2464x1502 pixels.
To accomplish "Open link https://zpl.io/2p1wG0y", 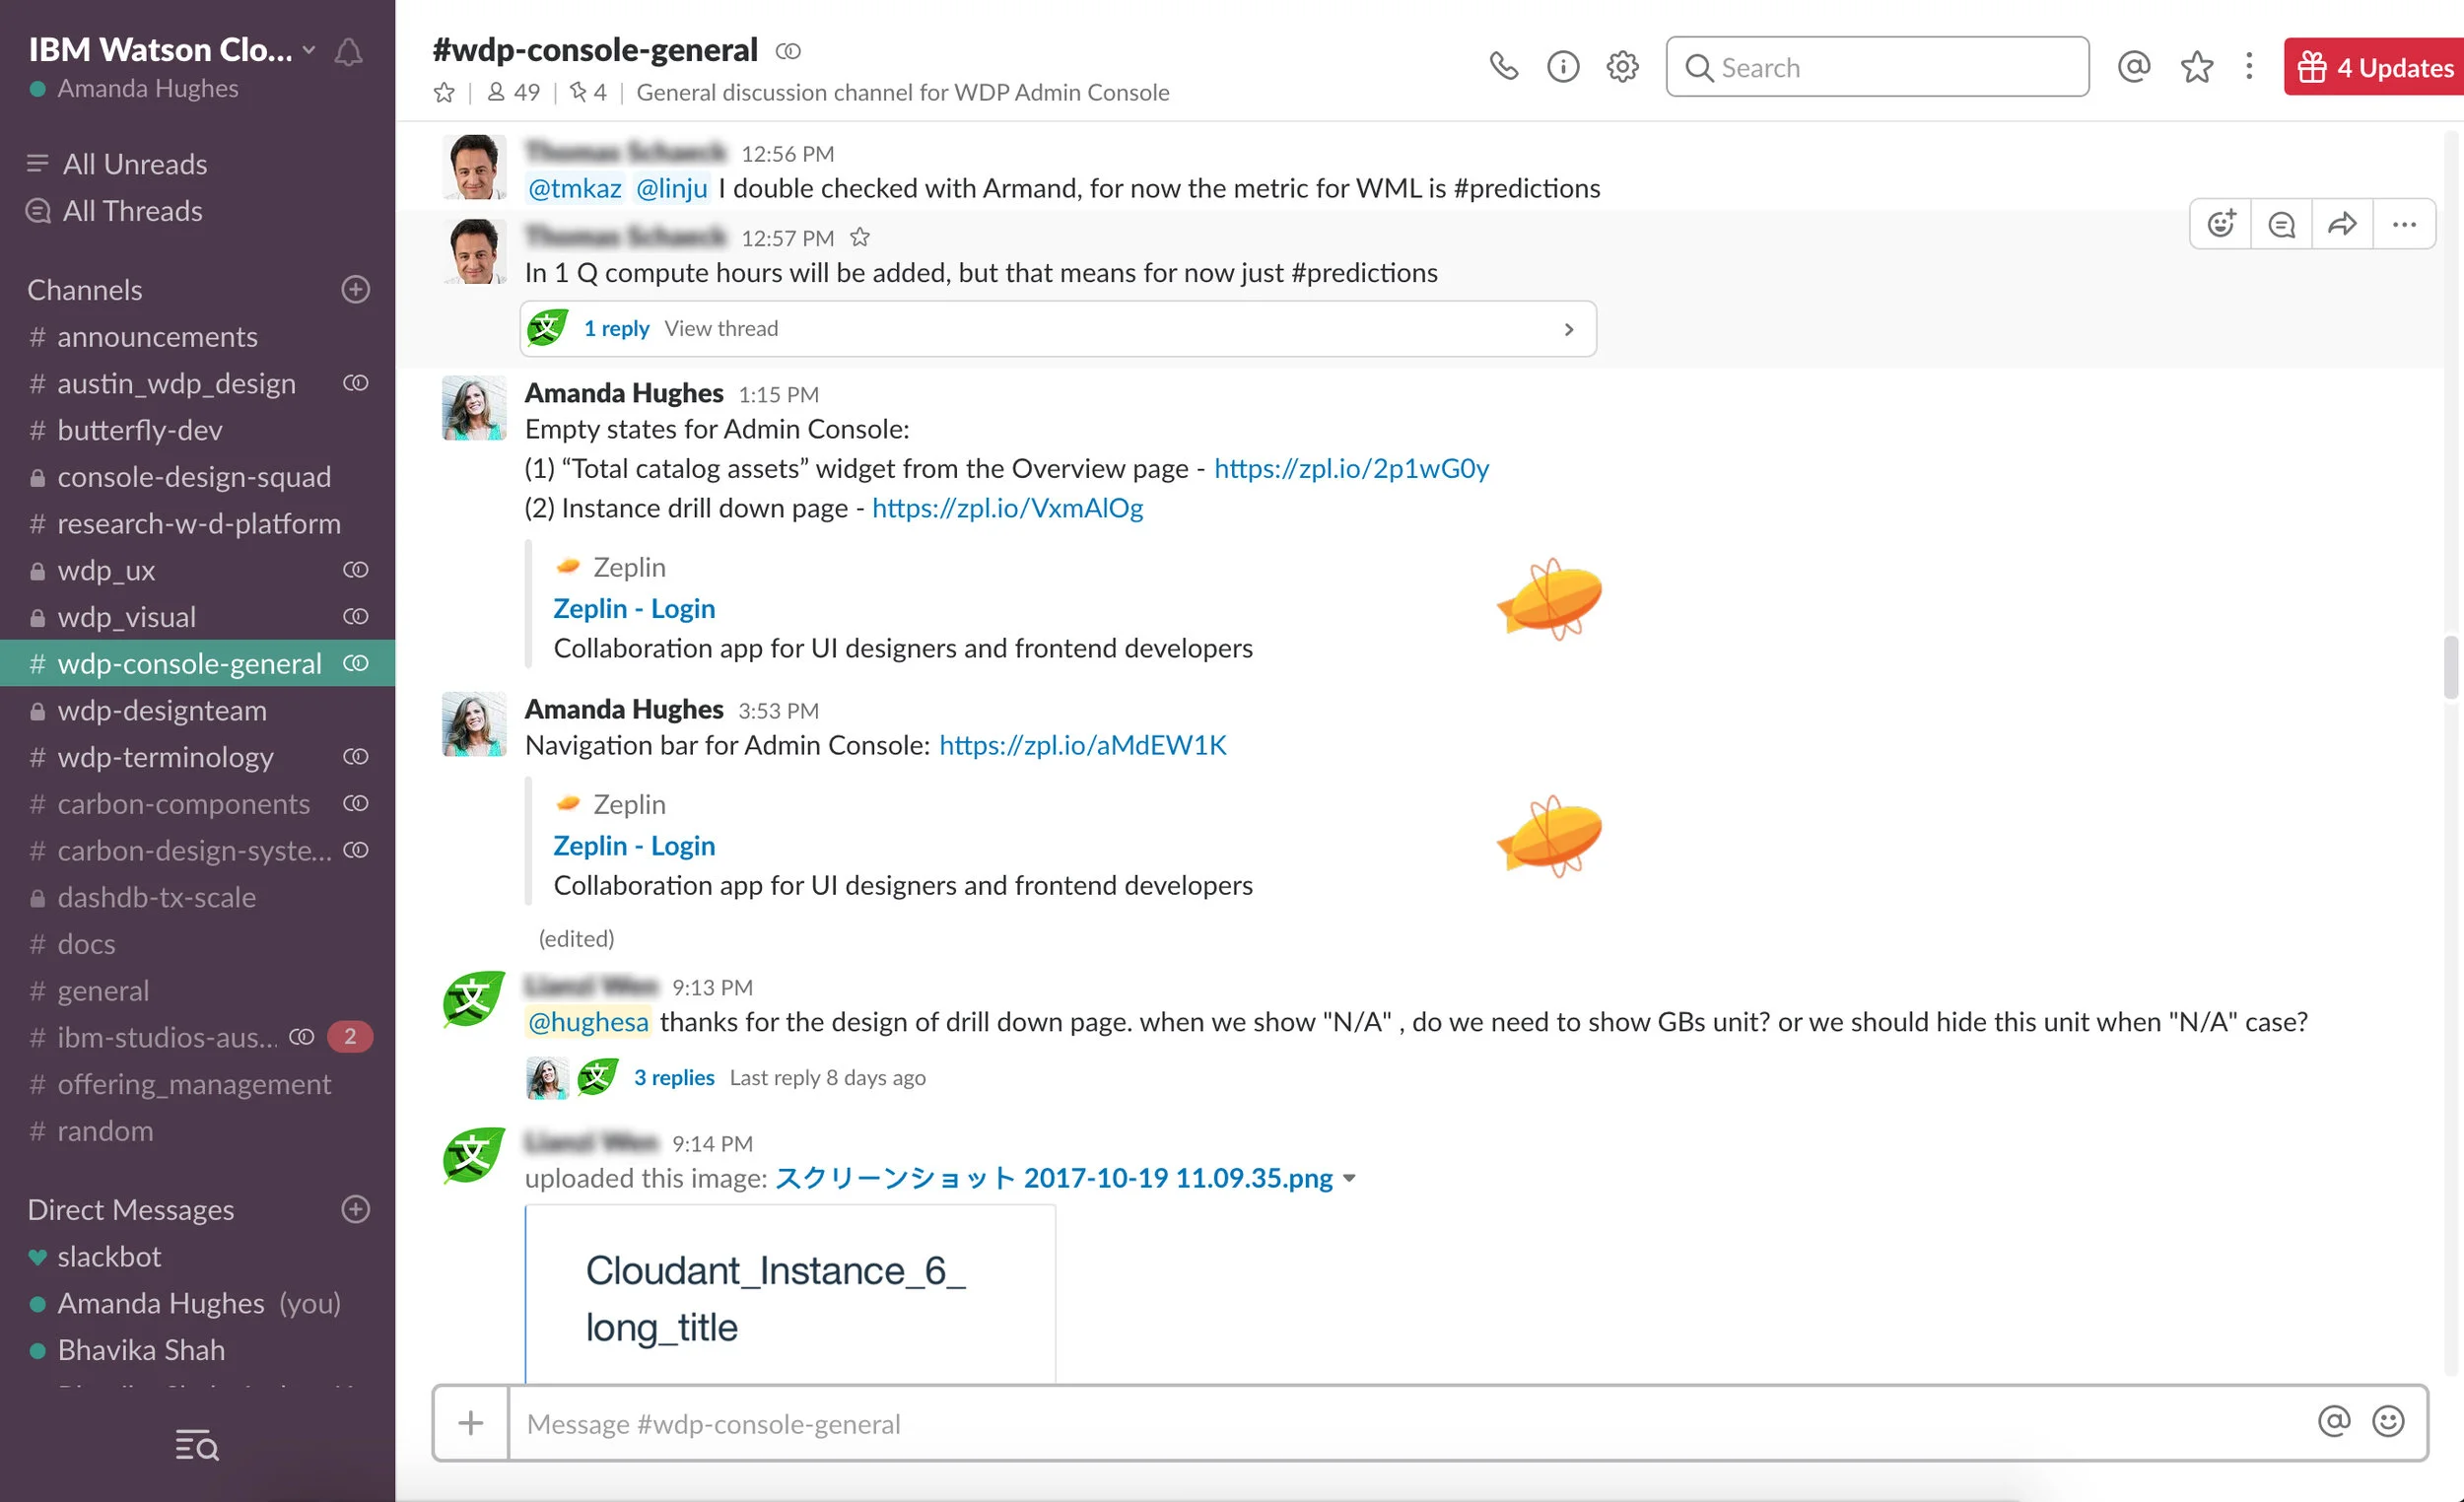I will pyautogui.click(x=1352, y=468).
